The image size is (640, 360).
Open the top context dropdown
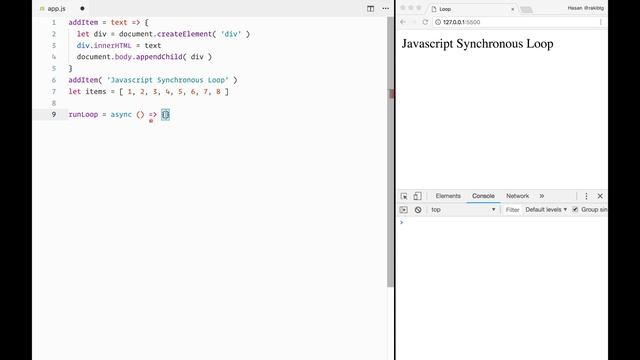click(x=463, y=209)
